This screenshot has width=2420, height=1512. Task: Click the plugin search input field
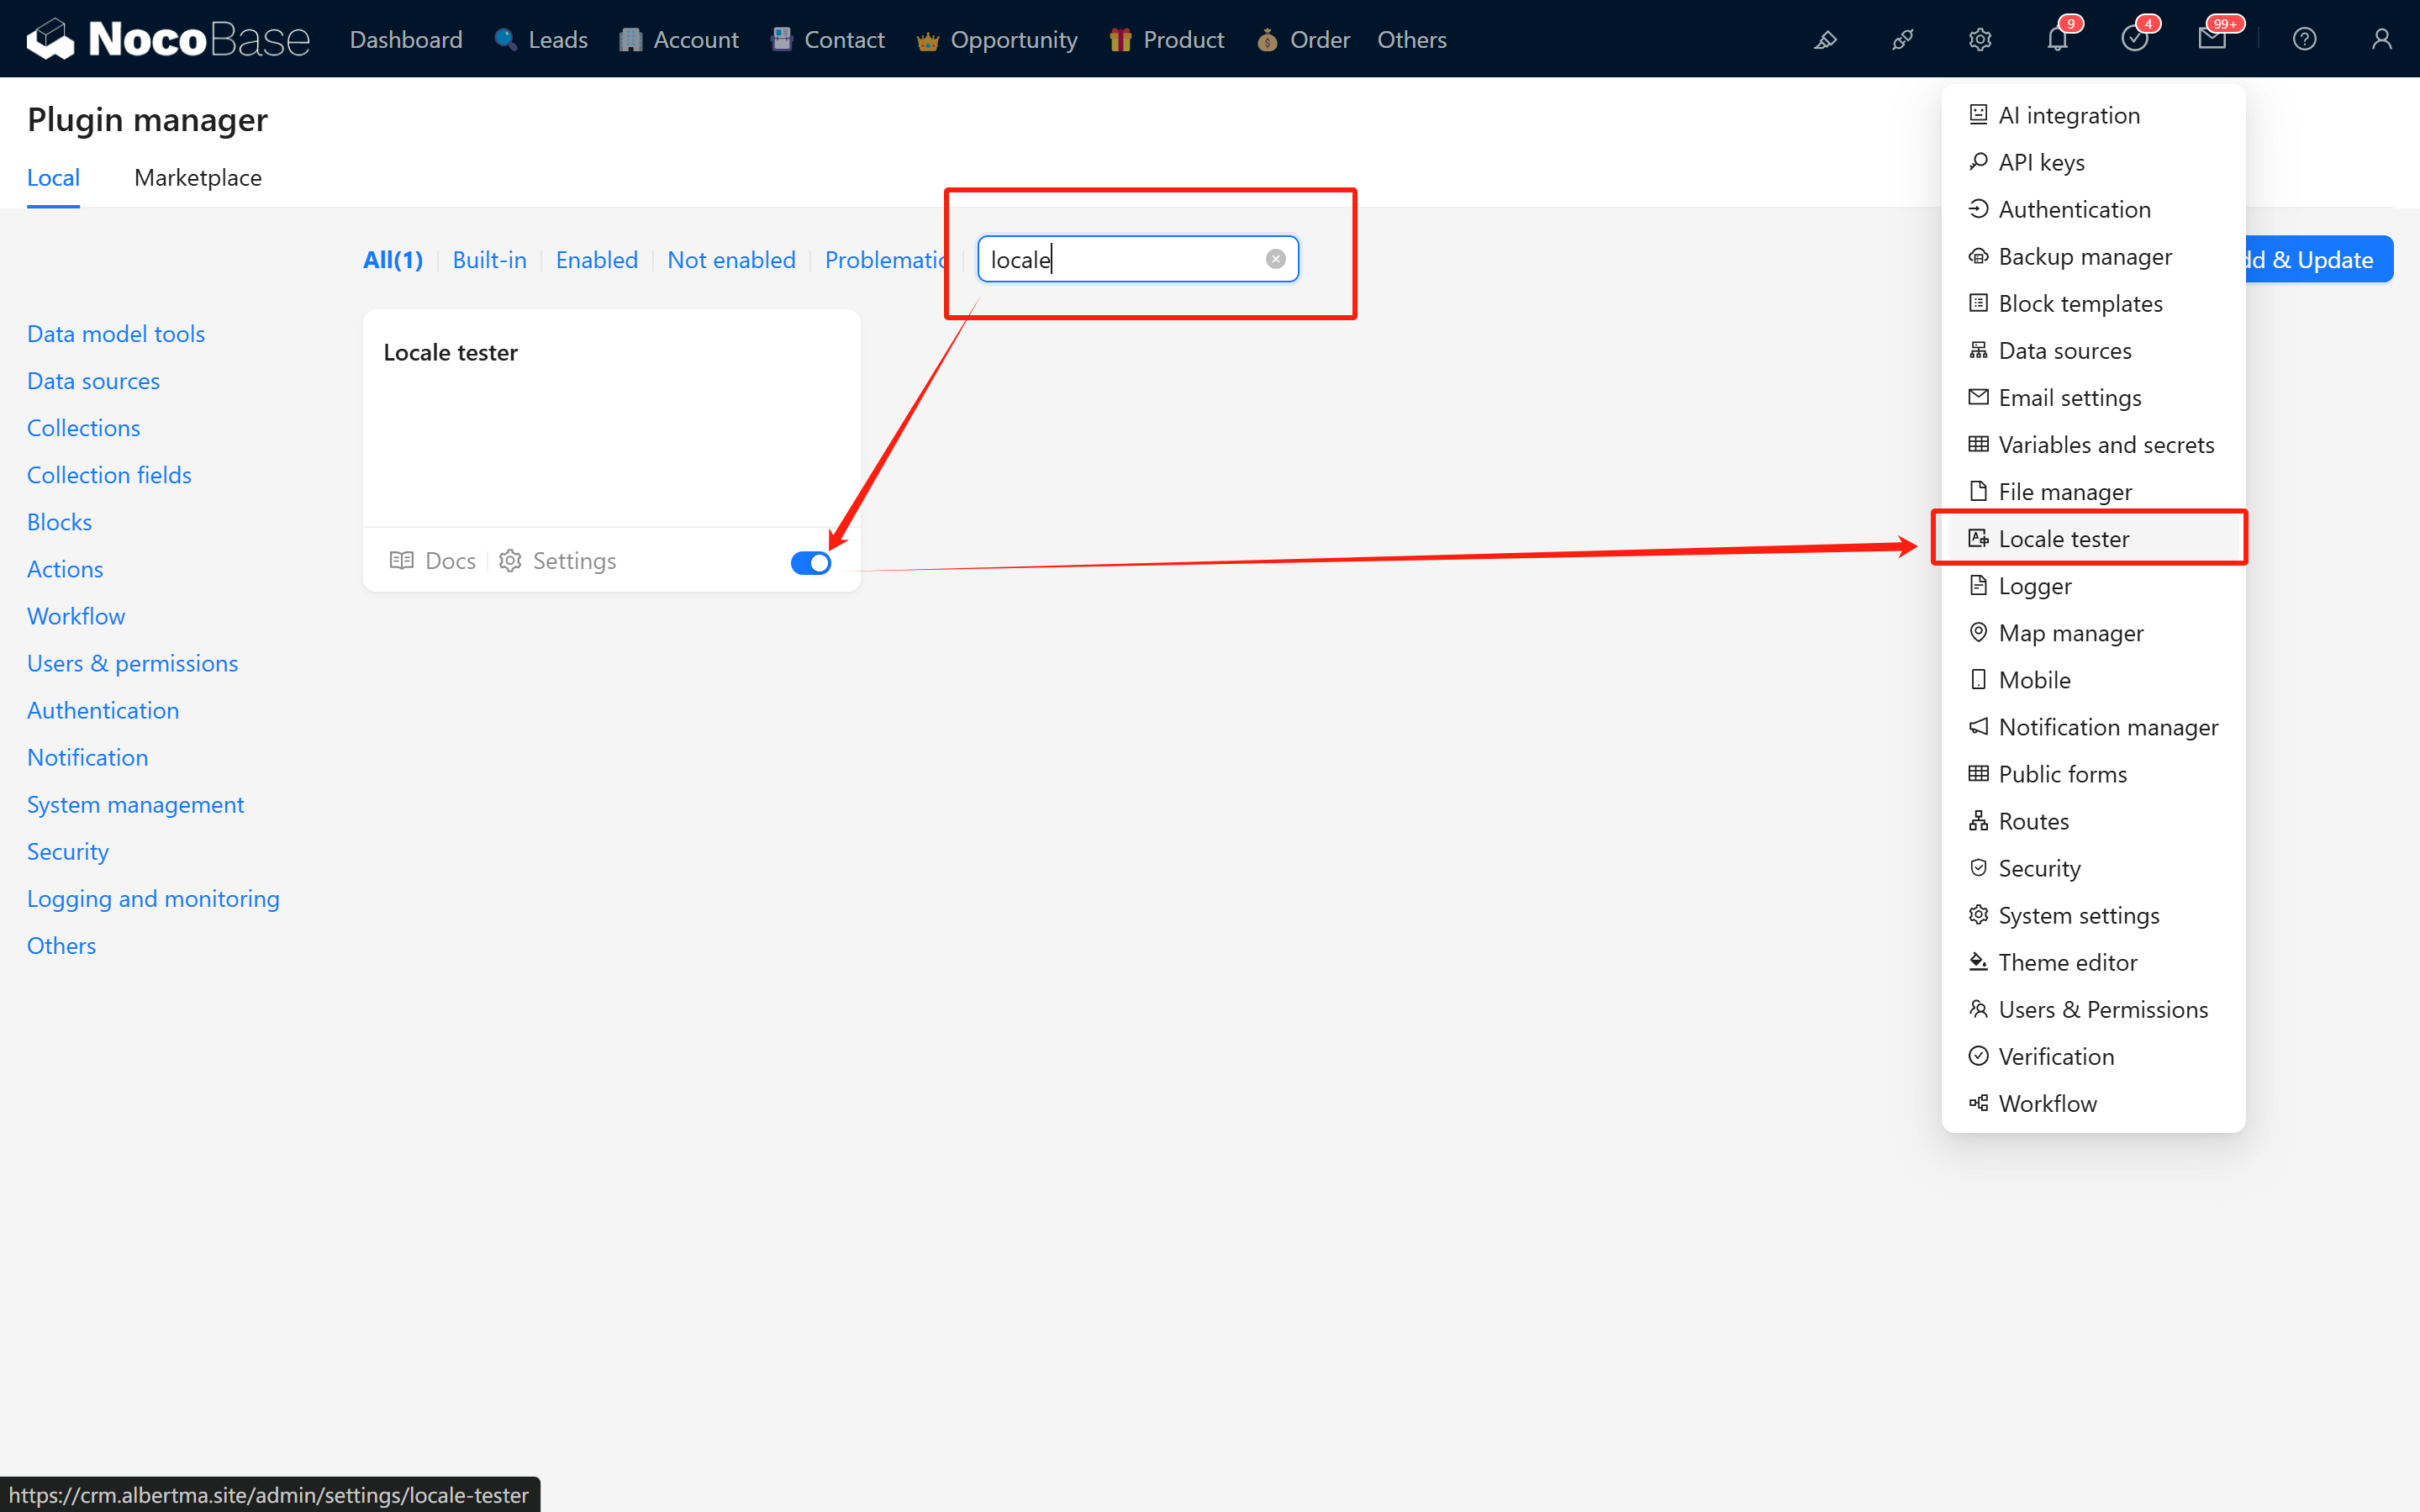click(x=1120, y=260)
